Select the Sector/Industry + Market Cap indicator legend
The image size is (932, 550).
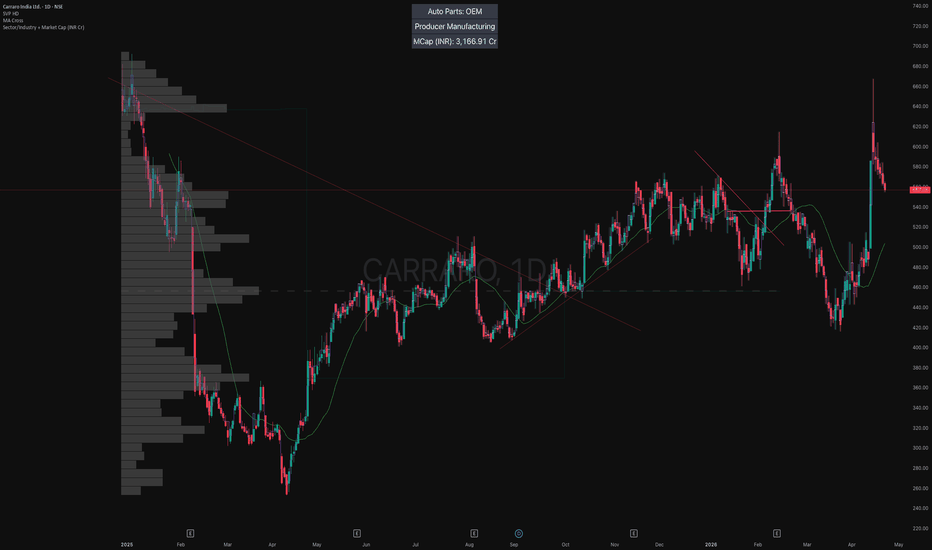click(43, 27)
